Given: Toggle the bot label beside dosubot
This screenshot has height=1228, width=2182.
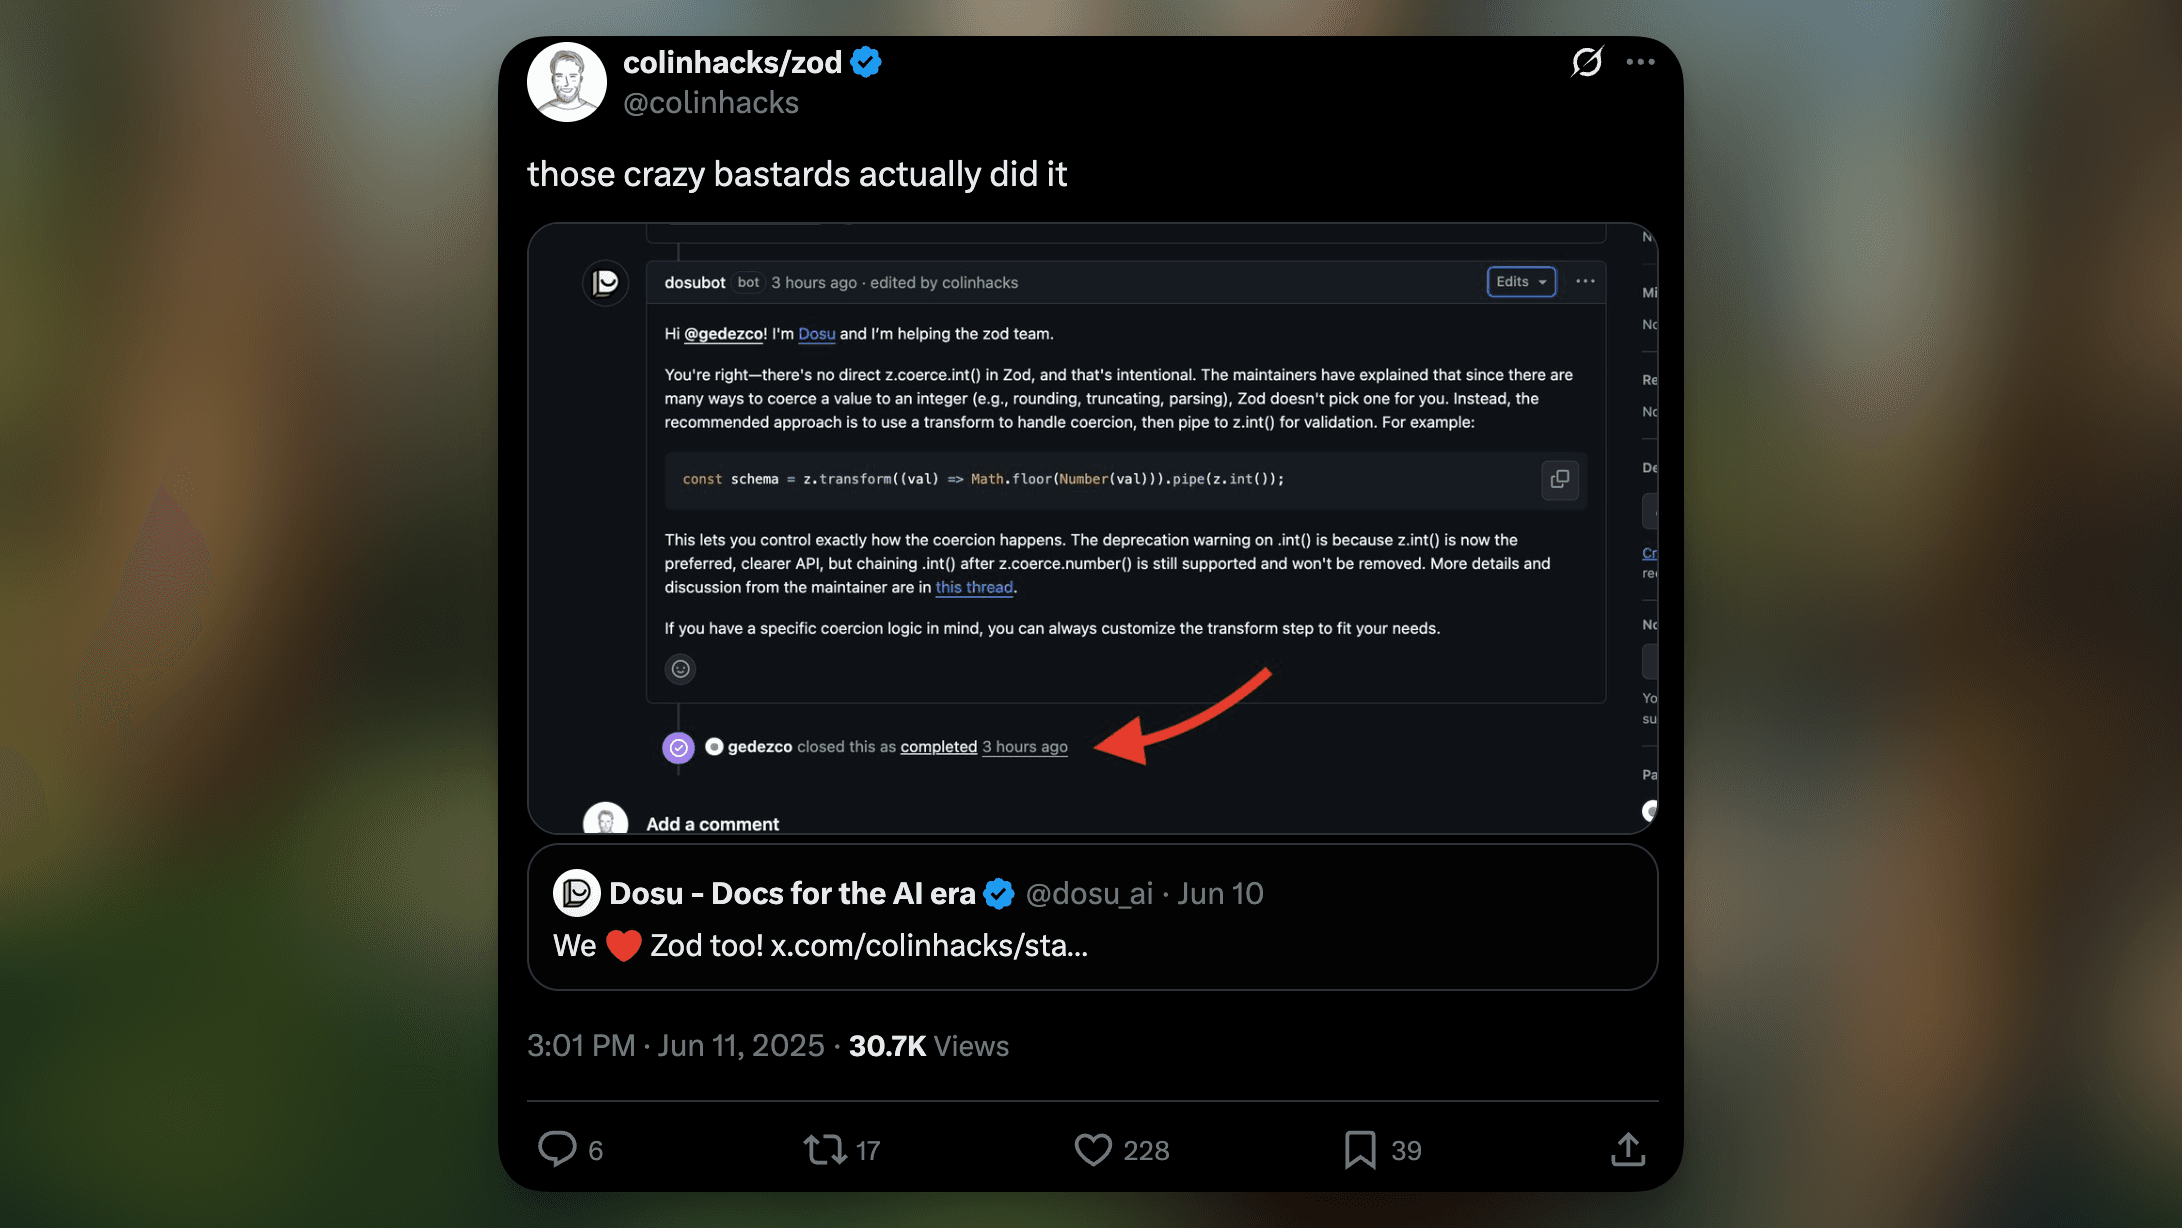Looking at the screenshot, I should pos(747,283).
